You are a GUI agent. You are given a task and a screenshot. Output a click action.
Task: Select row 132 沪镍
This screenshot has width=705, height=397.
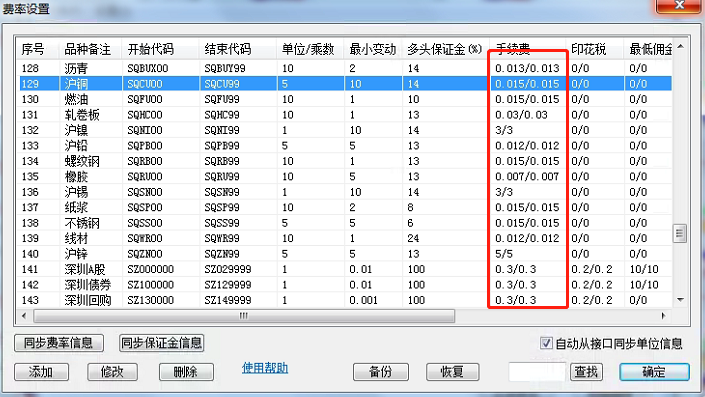(x=346, y=130)
